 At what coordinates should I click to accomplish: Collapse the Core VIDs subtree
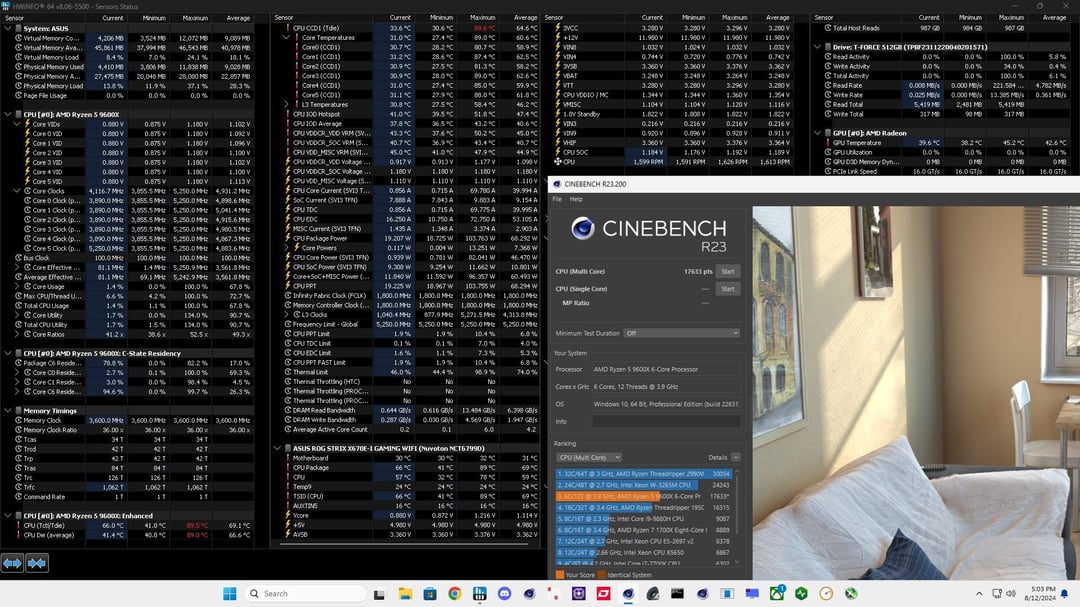click(x=17, y=124)
